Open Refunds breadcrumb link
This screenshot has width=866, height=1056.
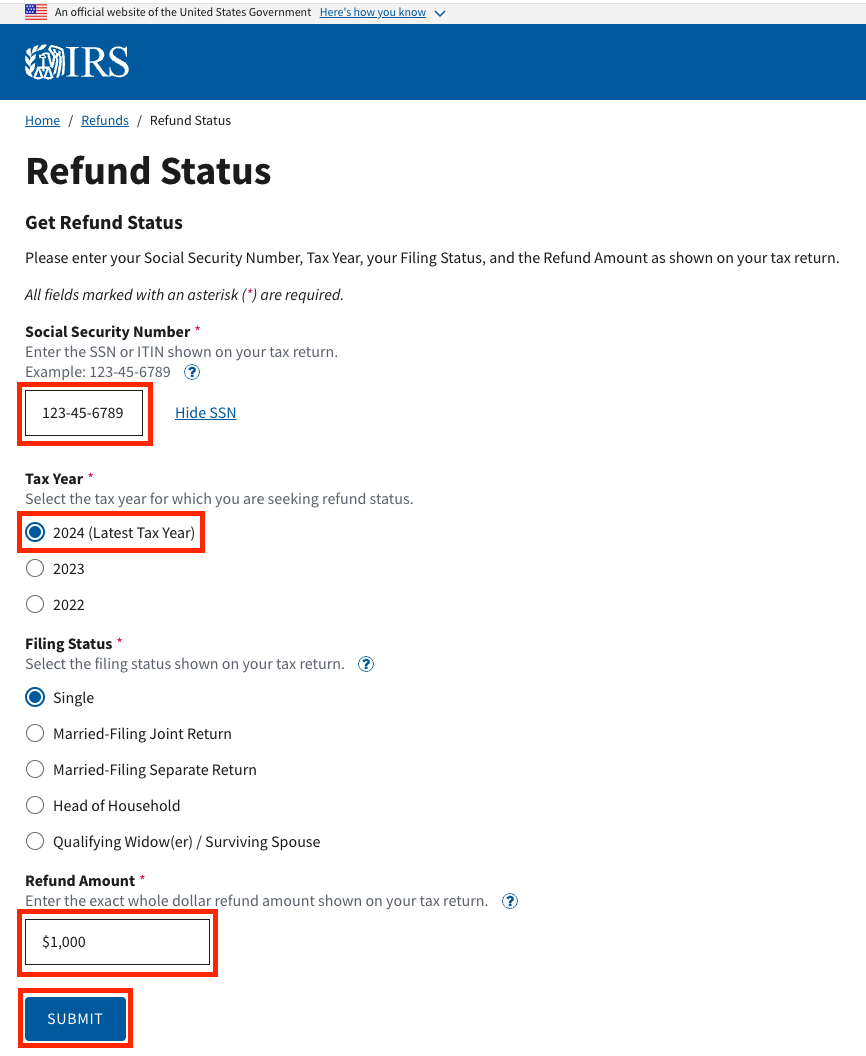coord(105,120)
